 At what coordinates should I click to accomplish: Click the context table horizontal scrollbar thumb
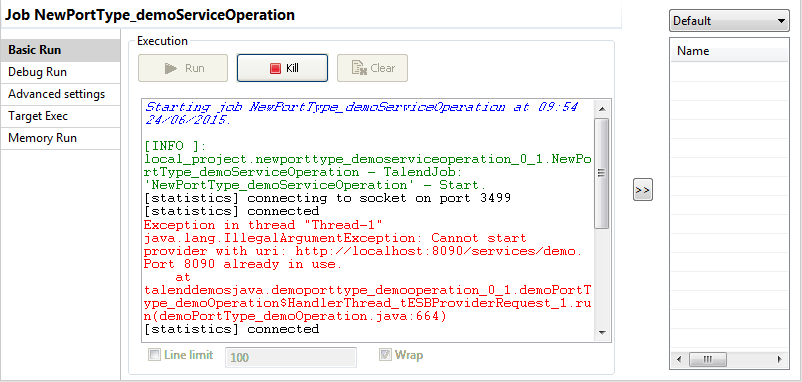tap(707, 359)
